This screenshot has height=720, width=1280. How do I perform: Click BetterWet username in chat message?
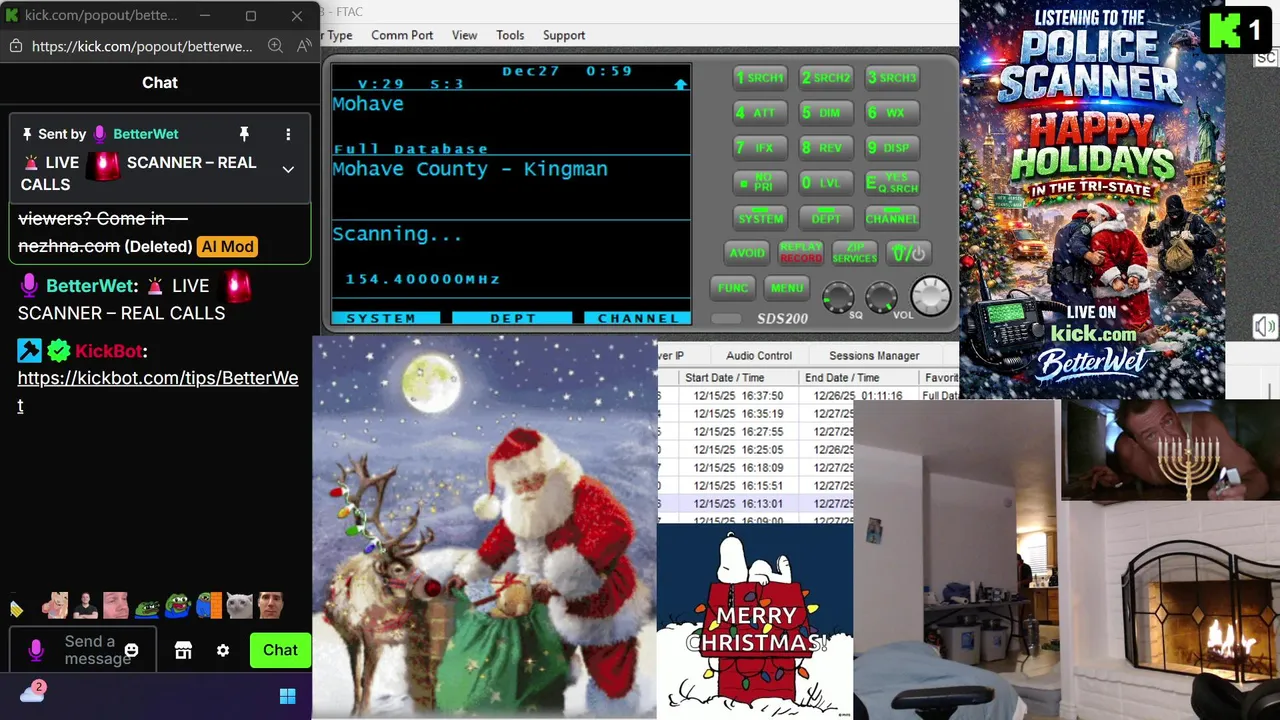click(90, 286)
